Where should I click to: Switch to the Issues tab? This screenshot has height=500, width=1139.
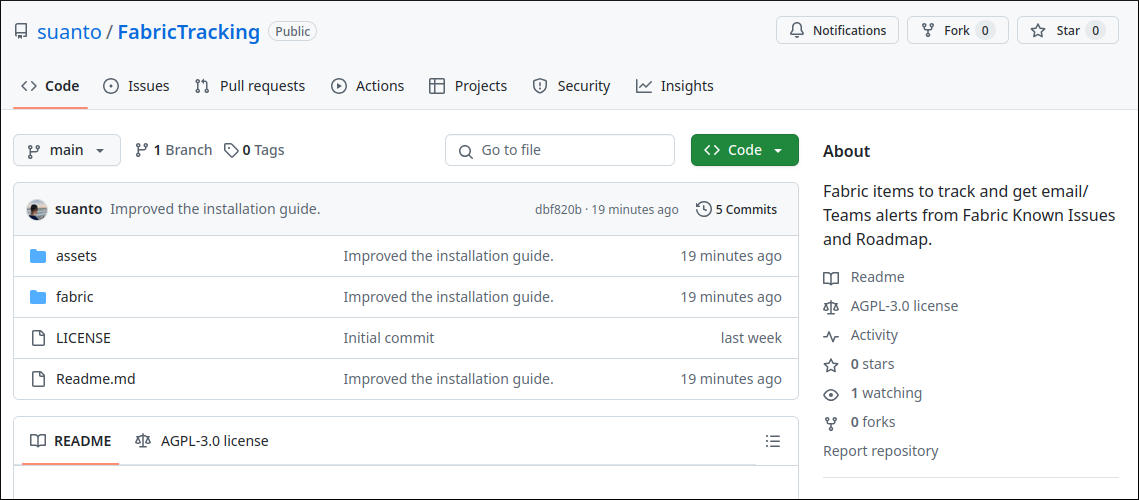coord(136,86)
